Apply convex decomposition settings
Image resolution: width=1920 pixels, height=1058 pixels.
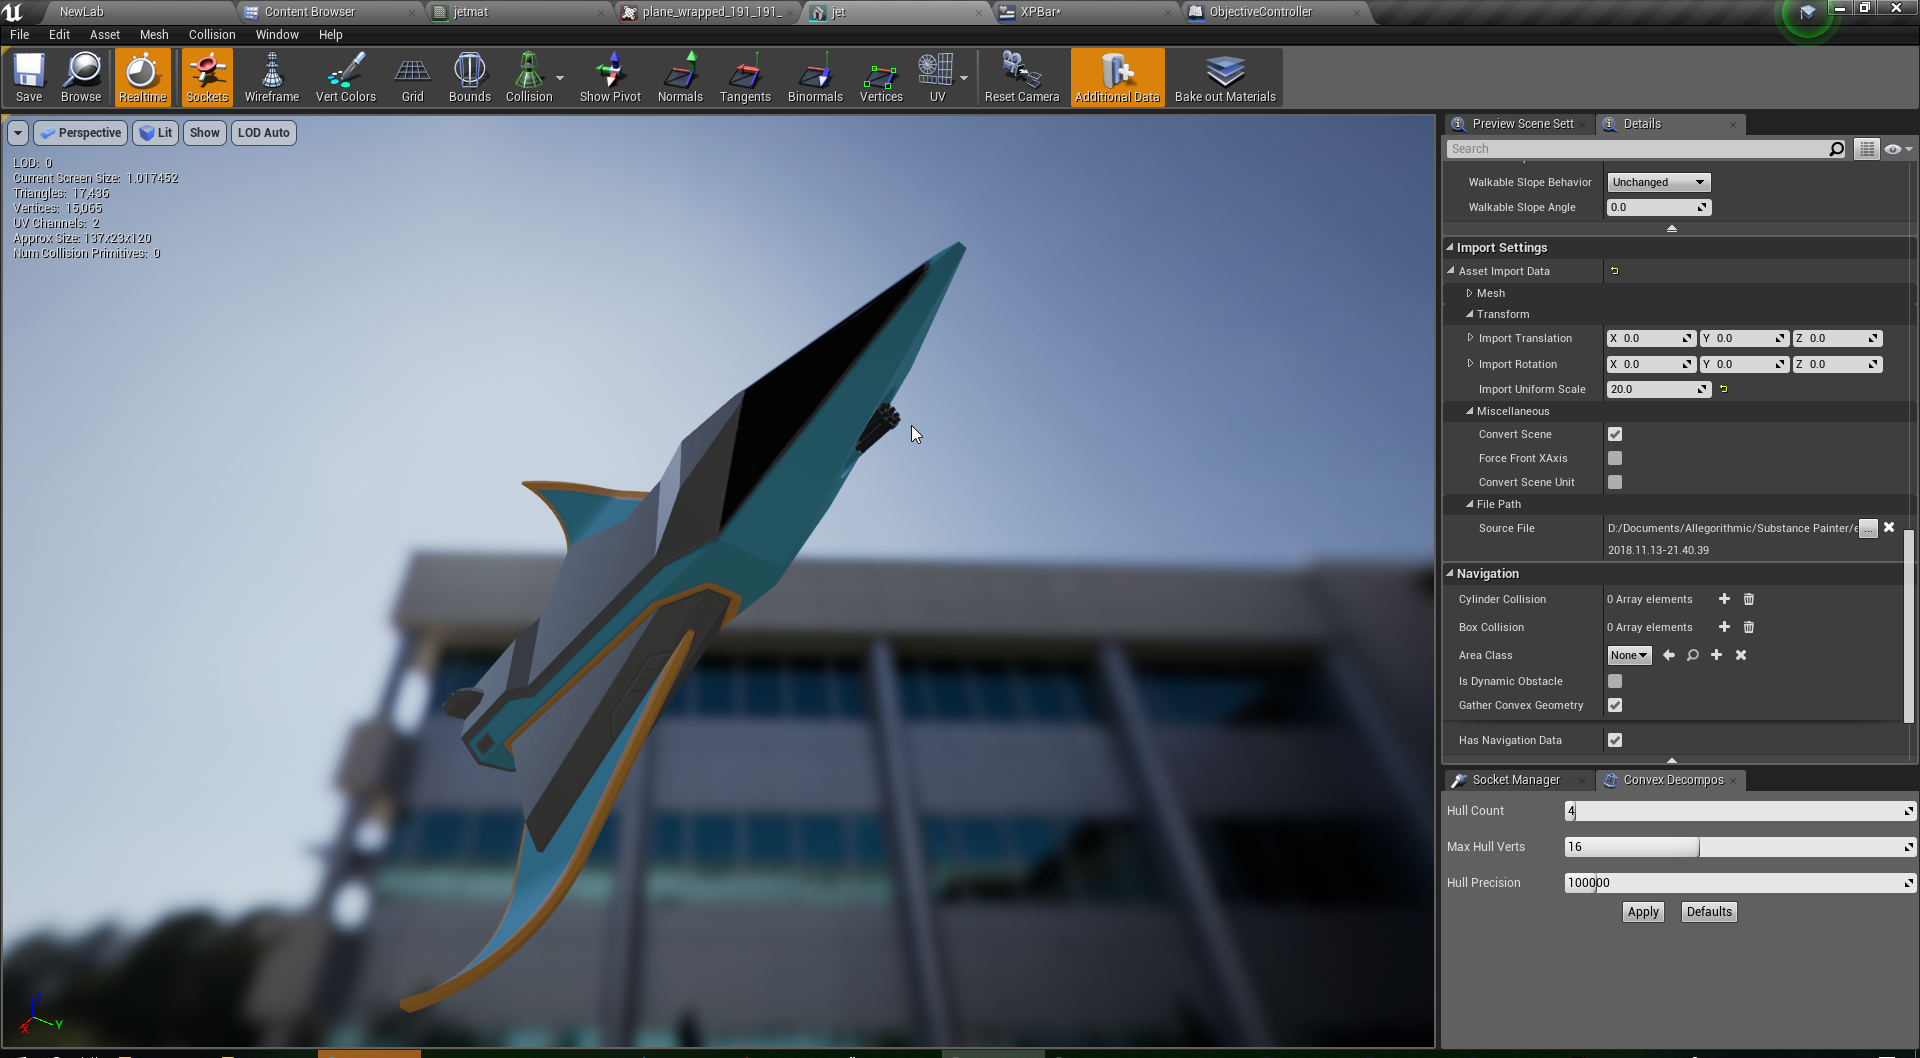pos(1643,912)
